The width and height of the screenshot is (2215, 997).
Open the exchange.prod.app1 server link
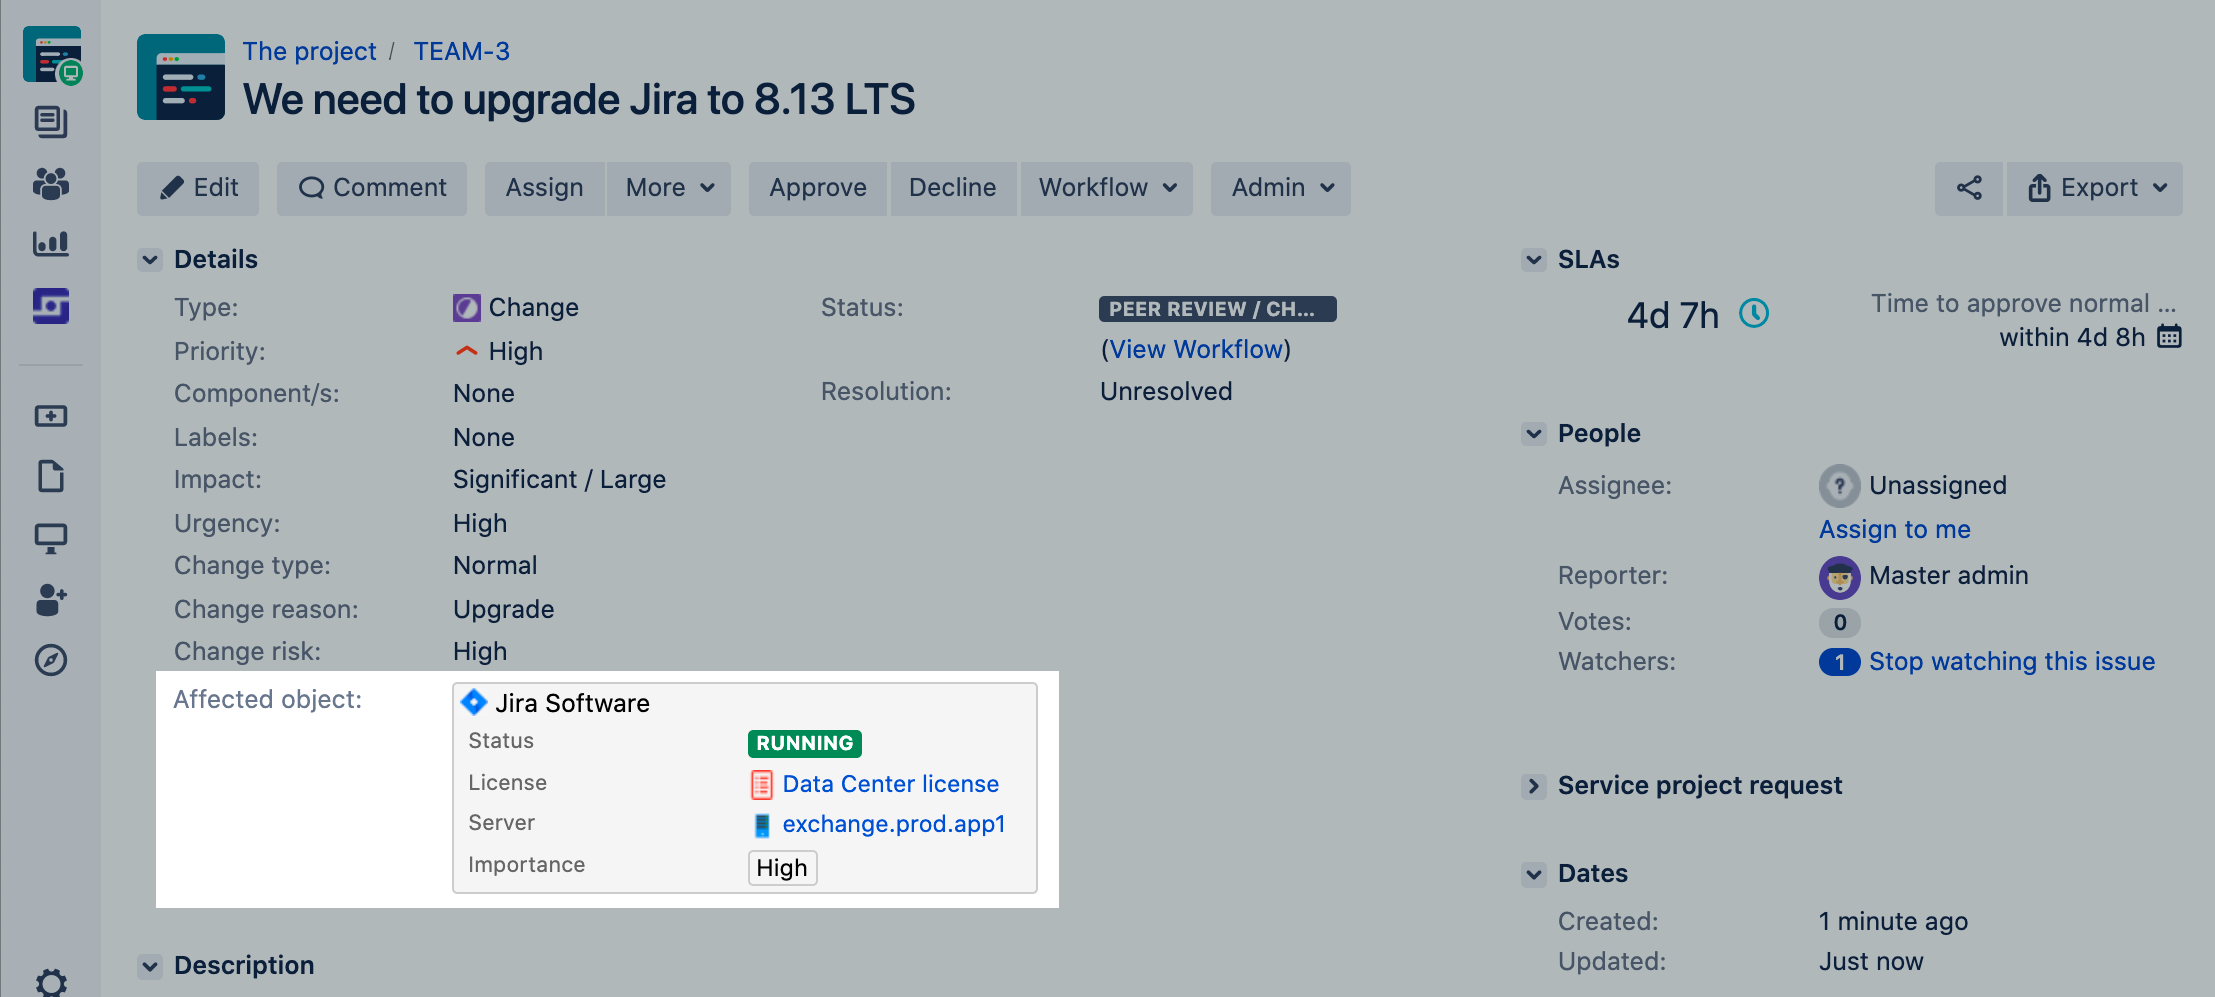point(893,824)
